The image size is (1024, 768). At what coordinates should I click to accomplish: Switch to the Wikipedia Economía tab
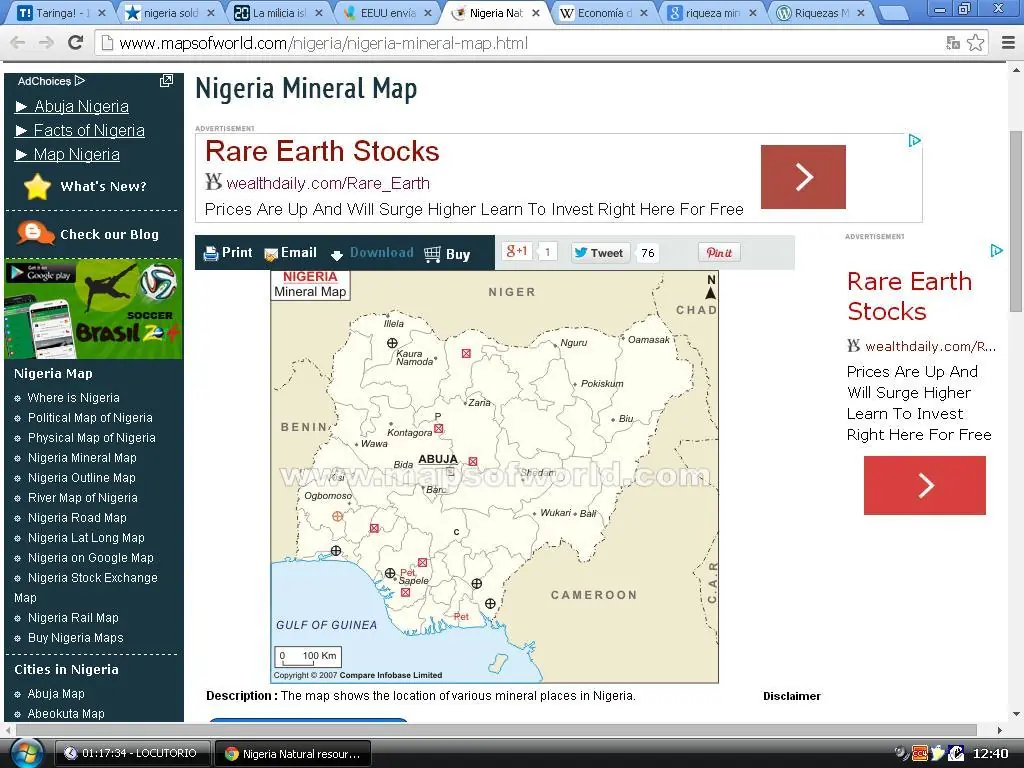(x=603, y=12)
